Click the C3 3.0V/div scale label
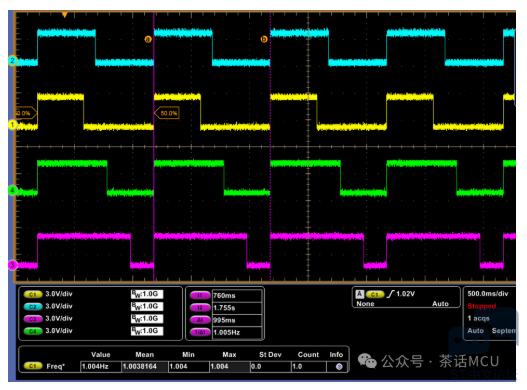The width and height of the screenshot is (527, 390). [59, 318]
